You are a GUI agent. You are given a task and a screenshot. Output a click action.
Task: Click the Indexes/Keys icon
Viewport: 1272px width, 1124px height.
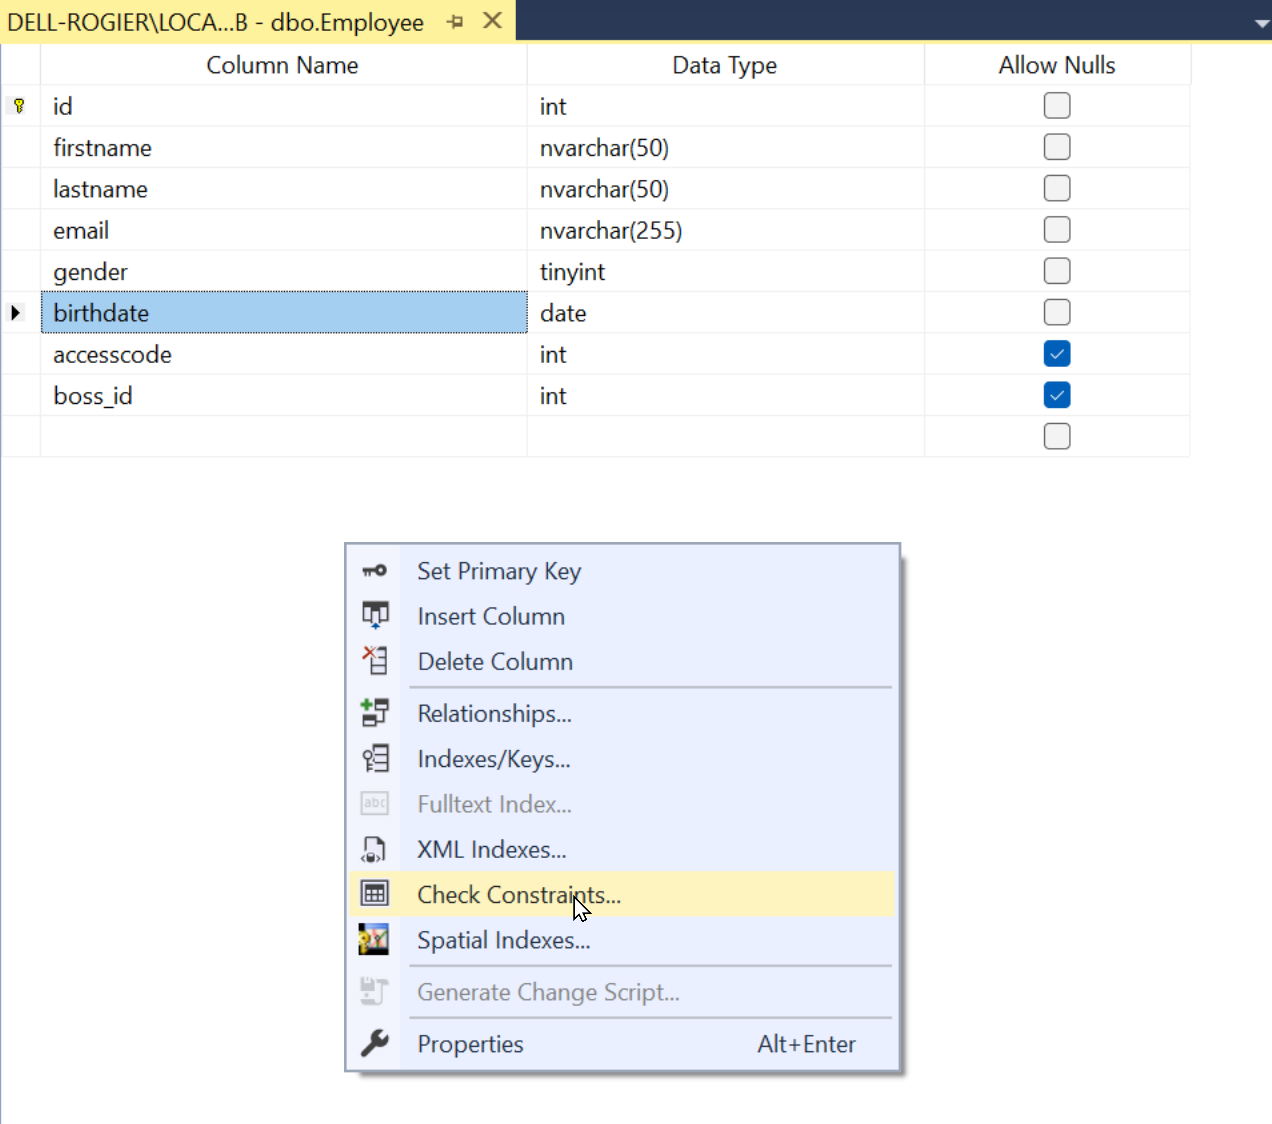[375, 759]
